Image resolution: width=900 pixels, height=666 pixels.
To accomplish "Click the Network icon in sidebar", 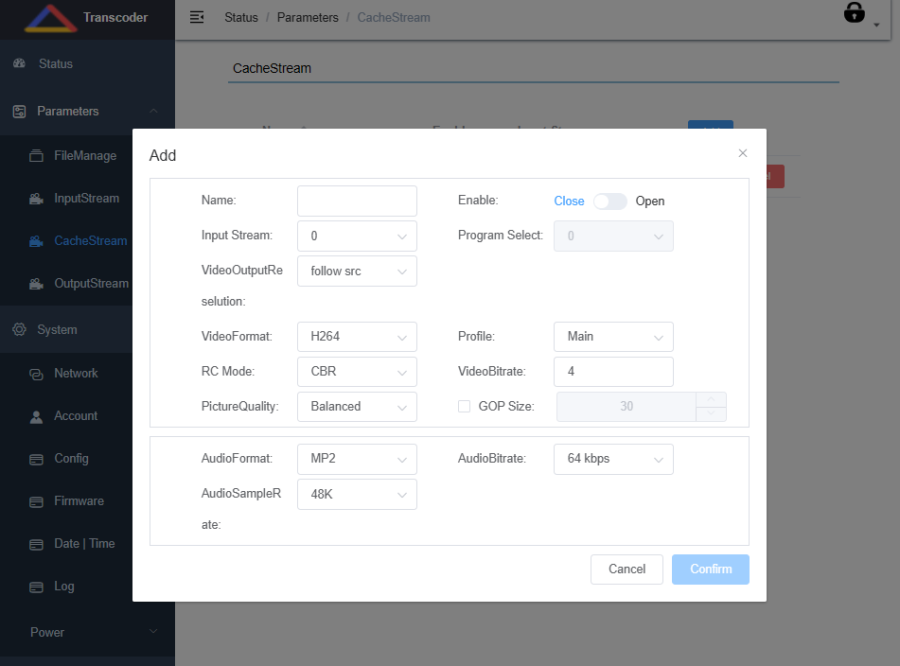I will pos(36,374).
